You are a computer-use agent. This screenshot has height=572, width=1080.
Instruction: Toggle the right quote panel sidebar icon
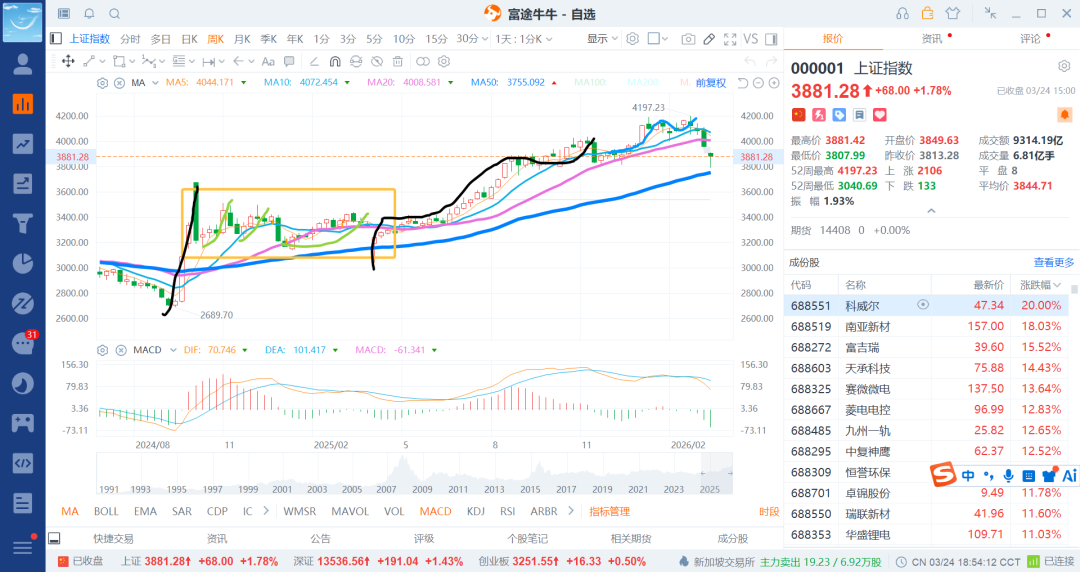[771, 39]
